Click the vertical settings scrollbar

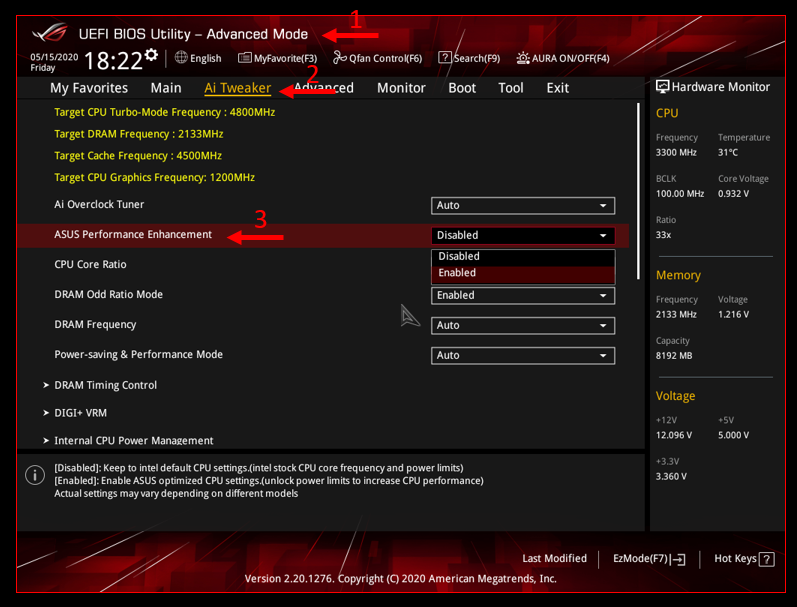[x=638, y=191]
